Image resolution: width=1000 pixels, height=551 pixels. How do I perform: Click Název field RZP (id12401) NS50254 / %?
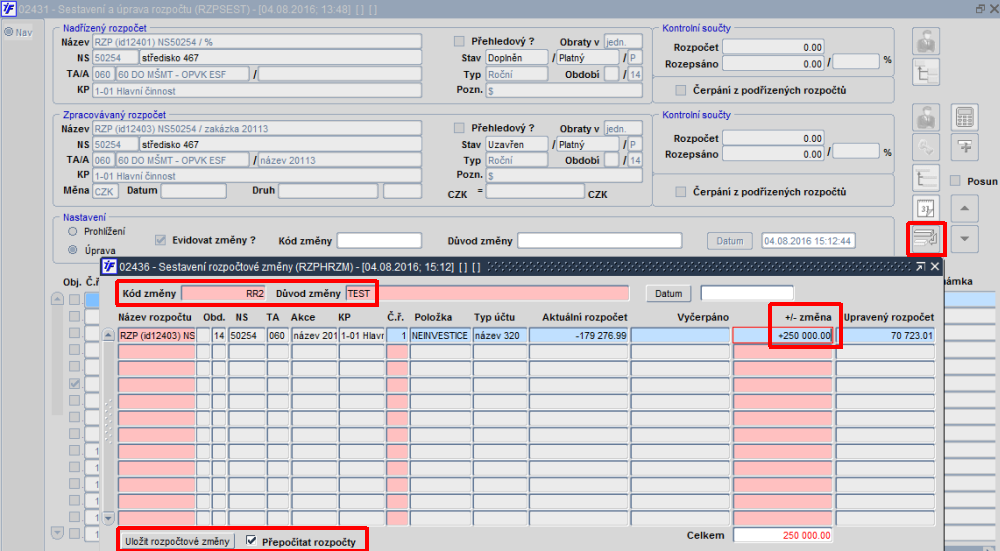click(x=257, y=42)
